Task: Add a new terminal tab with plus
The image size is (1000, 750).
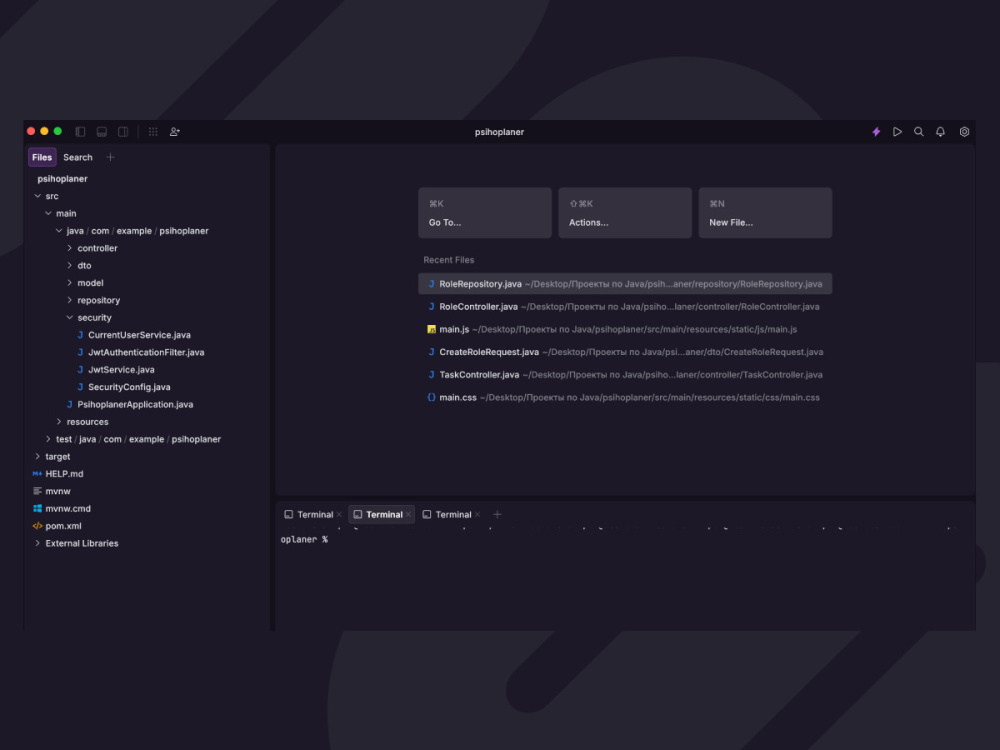Action: click(497, 515)
